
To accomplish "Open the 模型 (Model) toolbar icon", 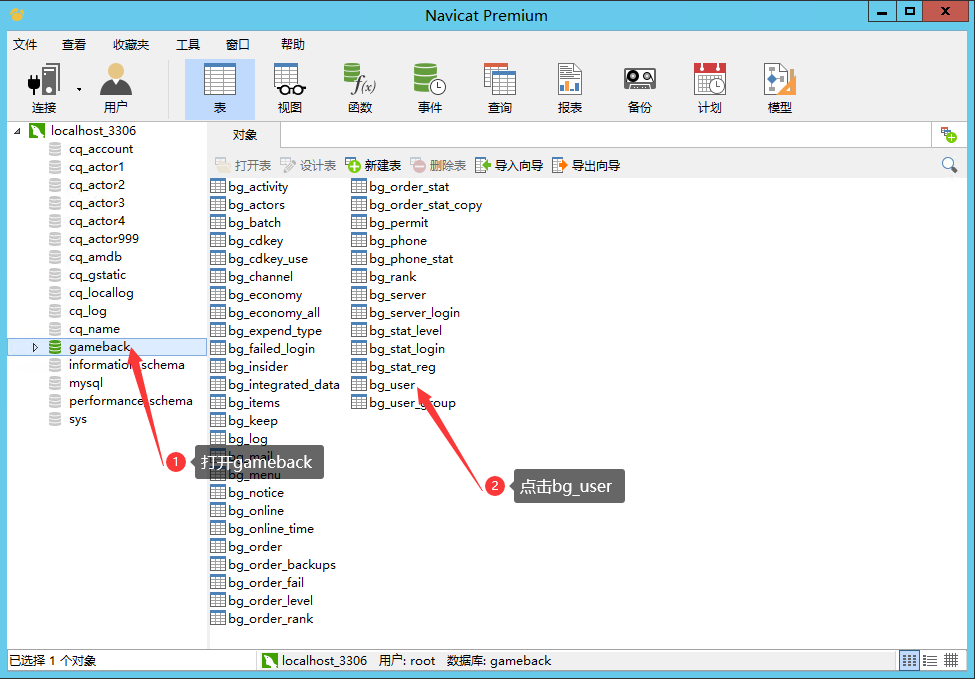I will coord(779,88).
